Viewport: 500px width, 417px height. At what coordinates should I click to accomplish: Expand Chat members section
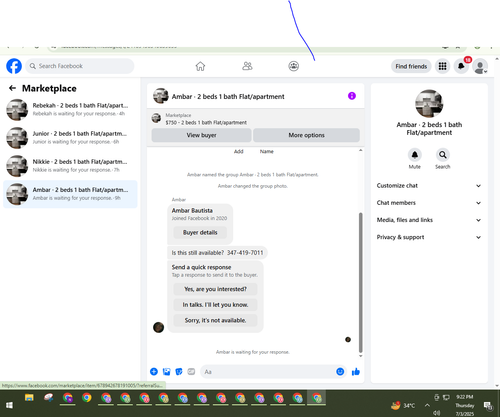pyautogui.click(x=429, y=203)
